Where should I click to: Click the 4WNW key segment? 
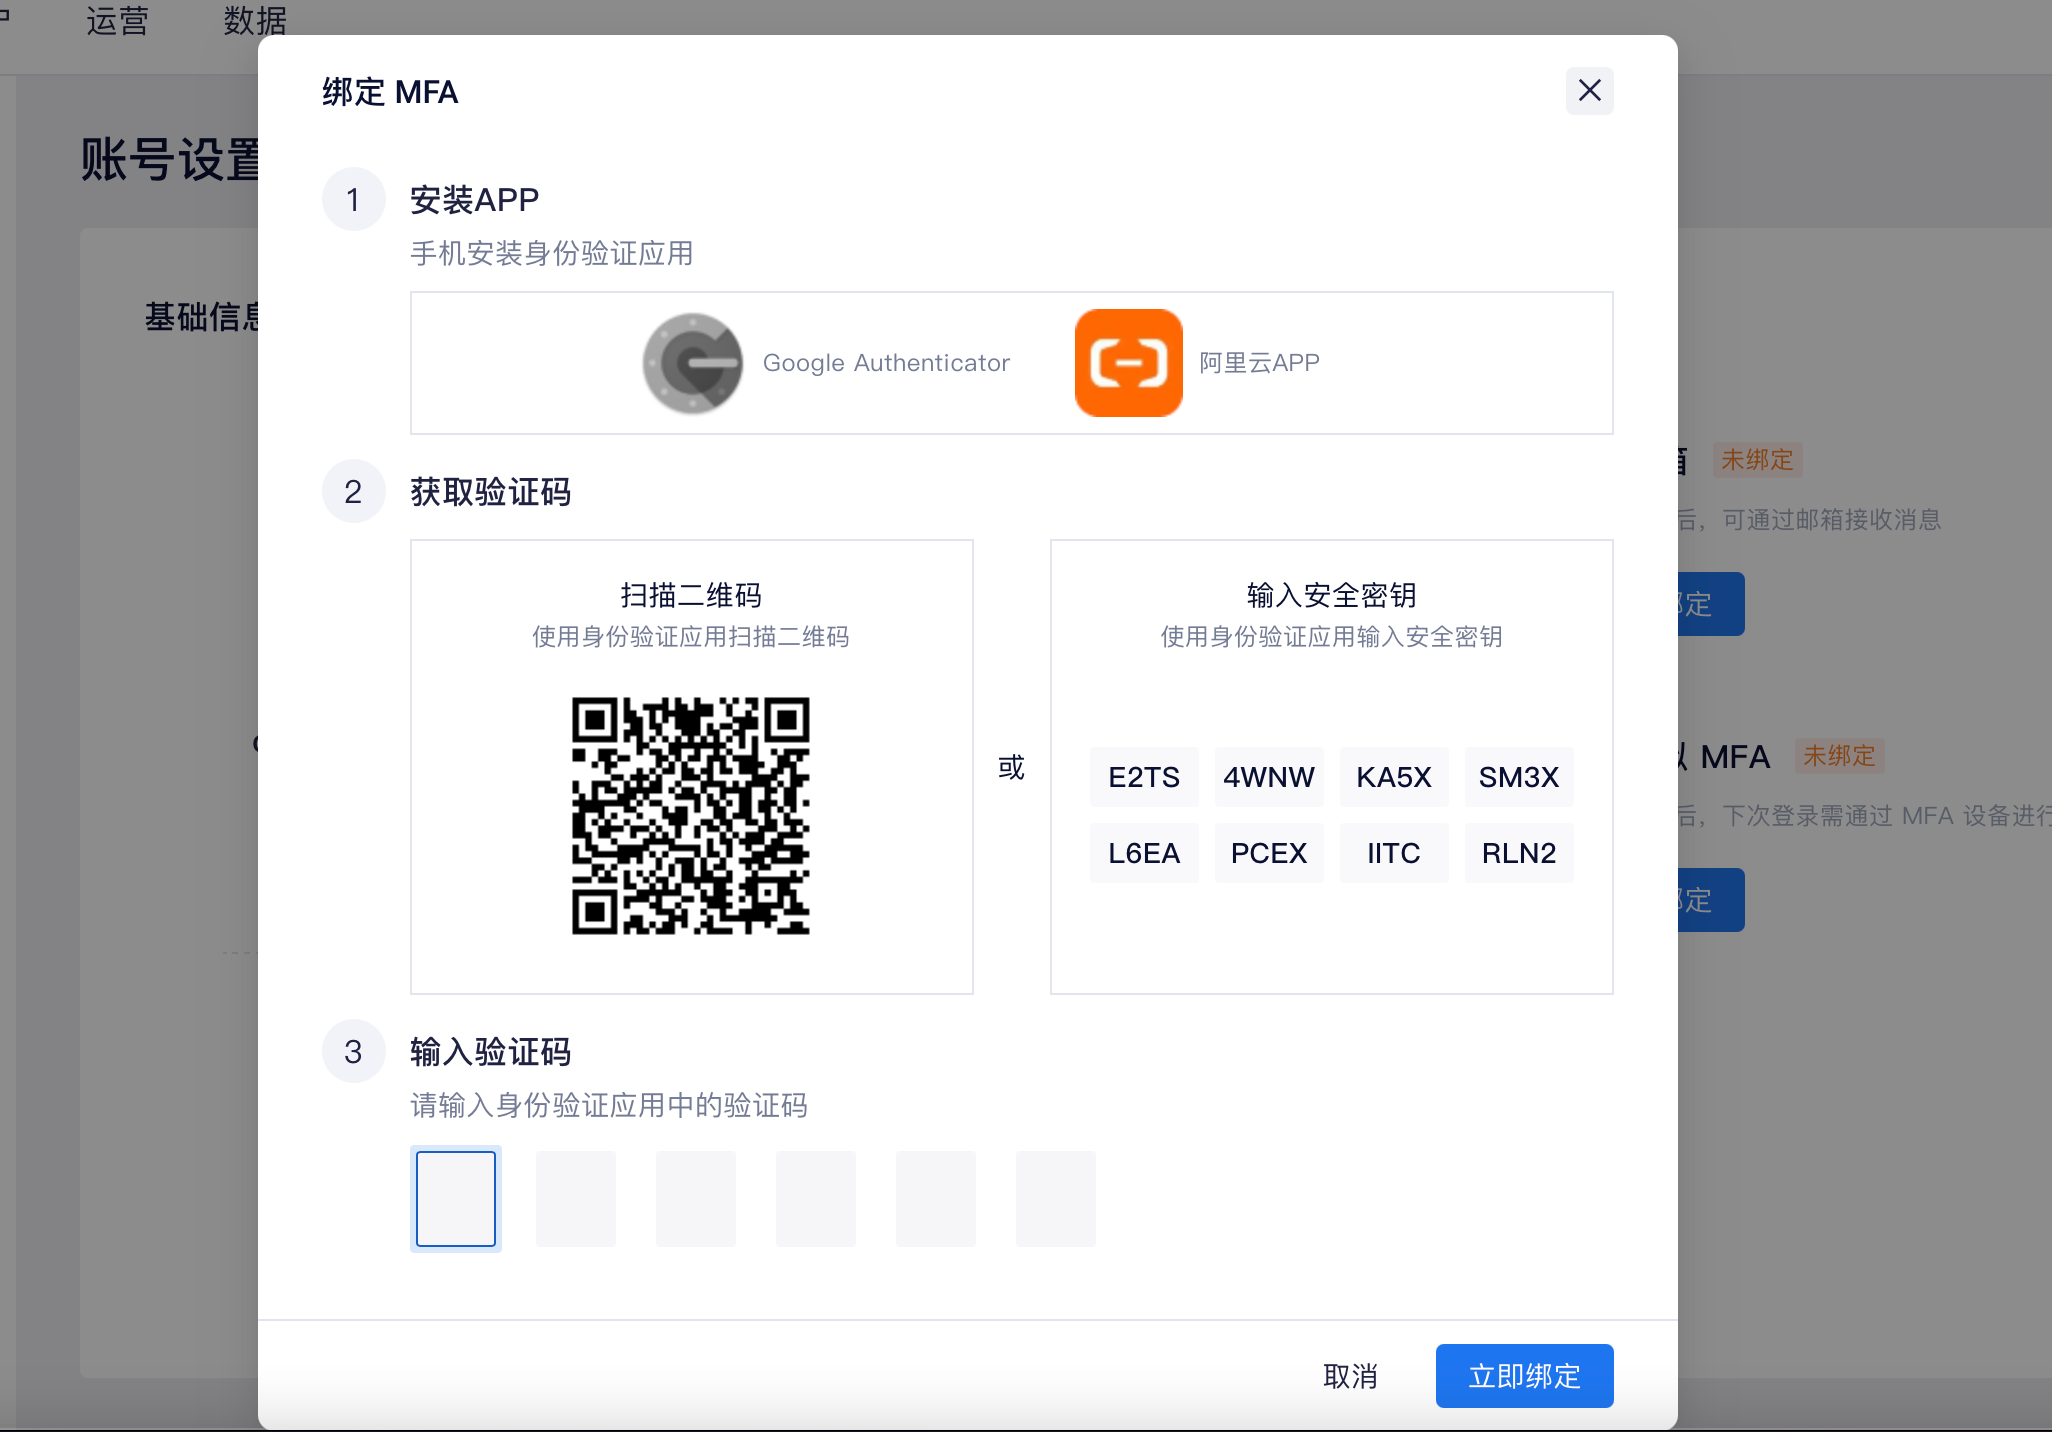tap(1268, 777)
